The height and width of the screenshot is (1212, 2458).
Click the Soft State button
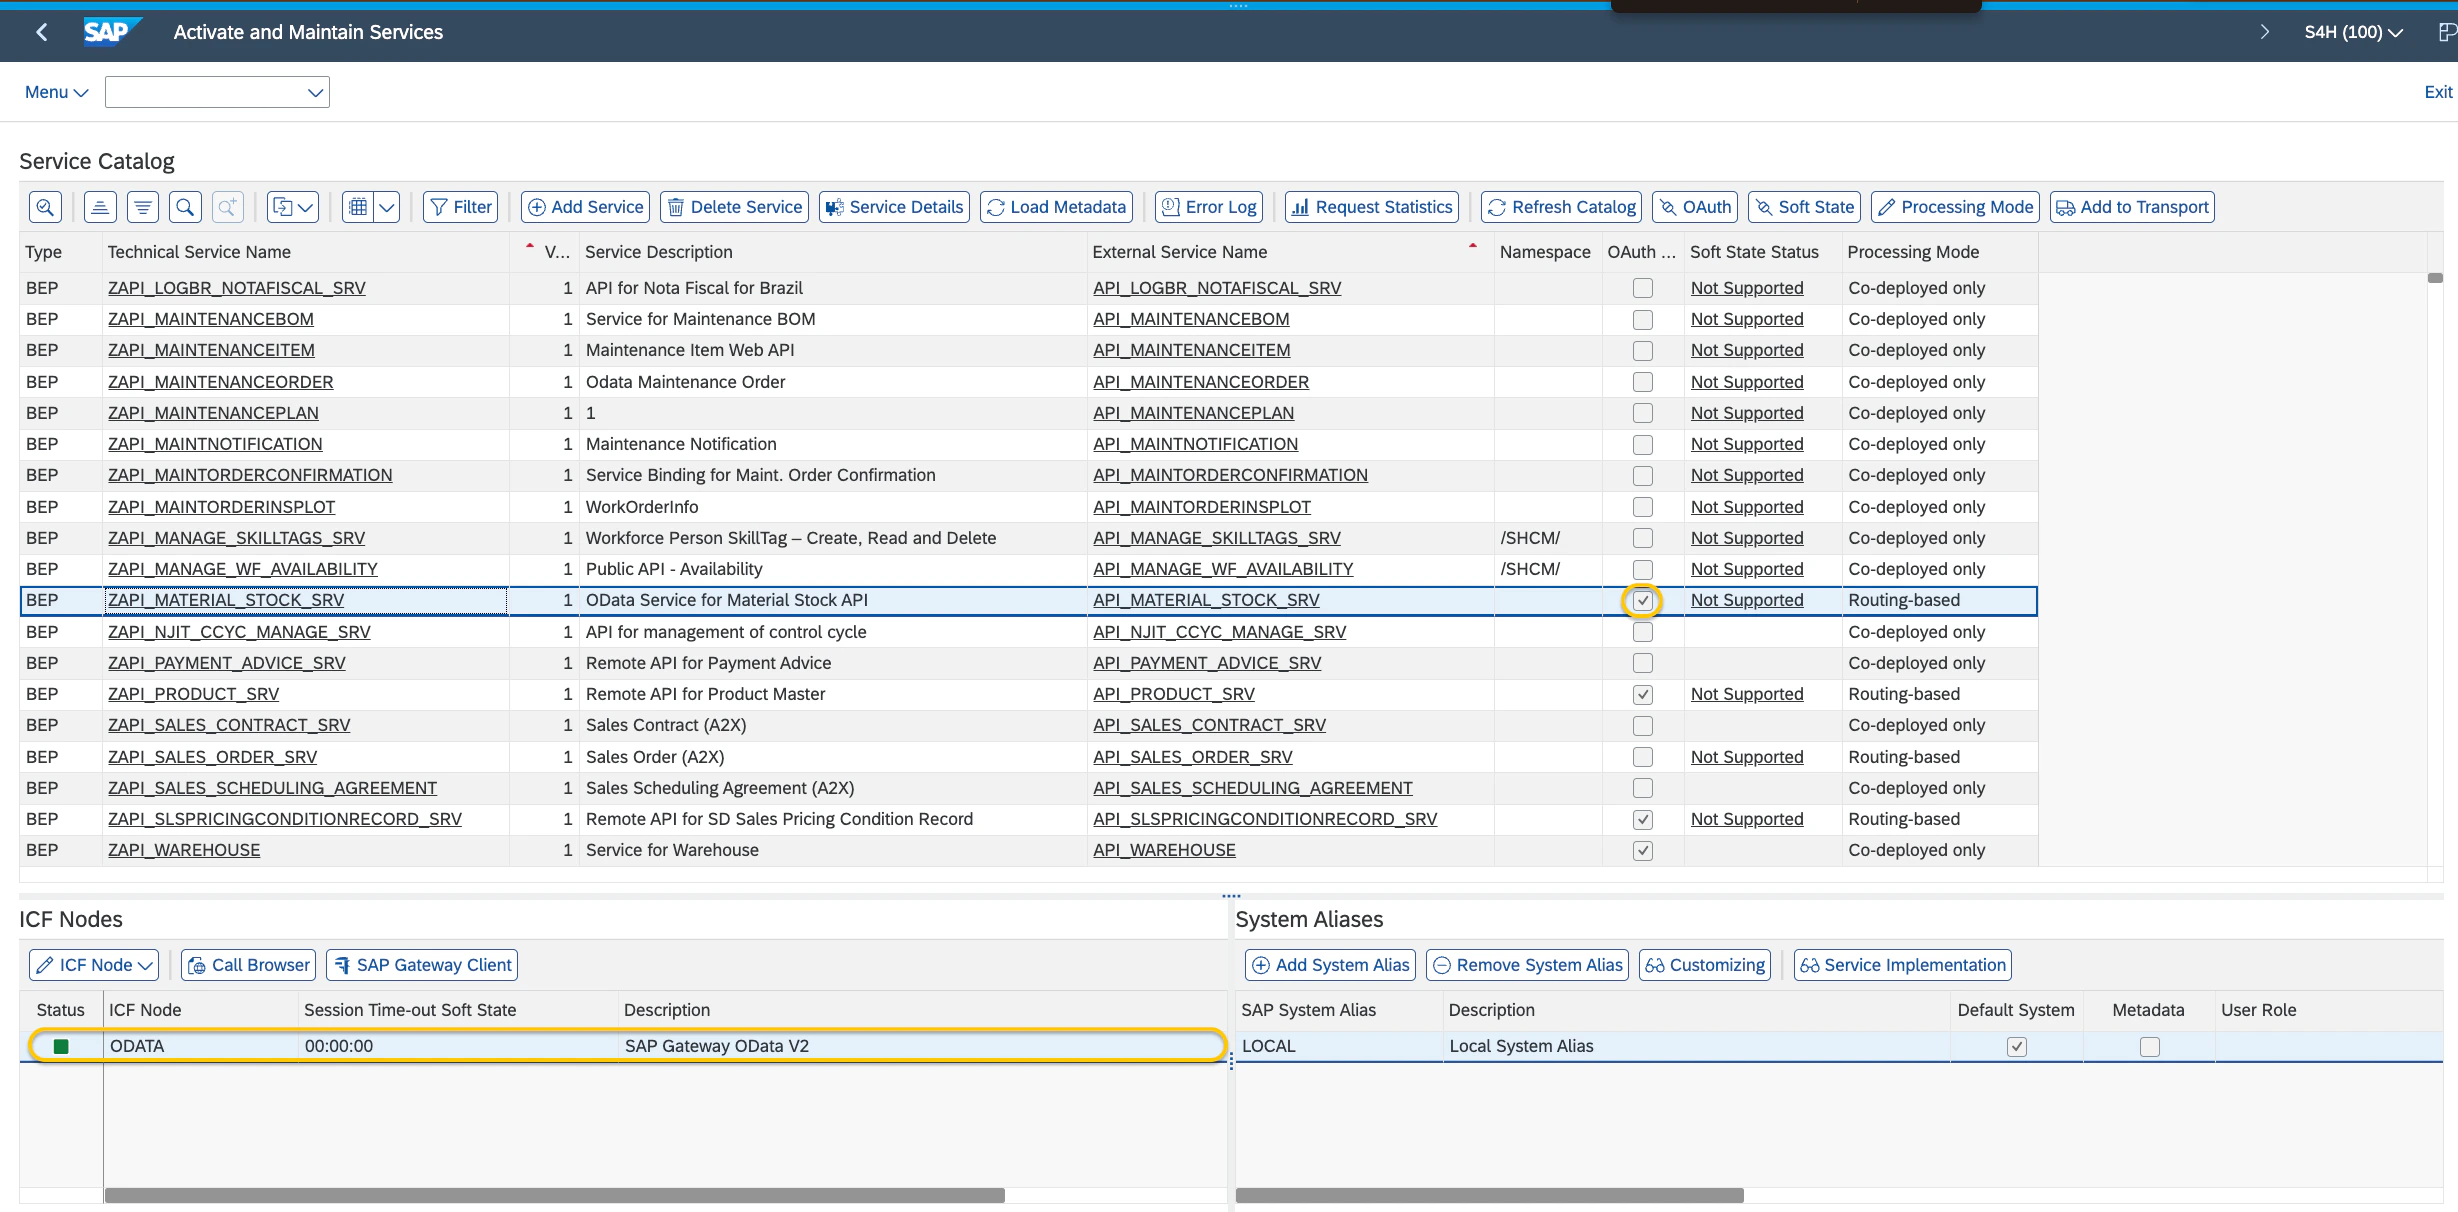click(1805, 207)
